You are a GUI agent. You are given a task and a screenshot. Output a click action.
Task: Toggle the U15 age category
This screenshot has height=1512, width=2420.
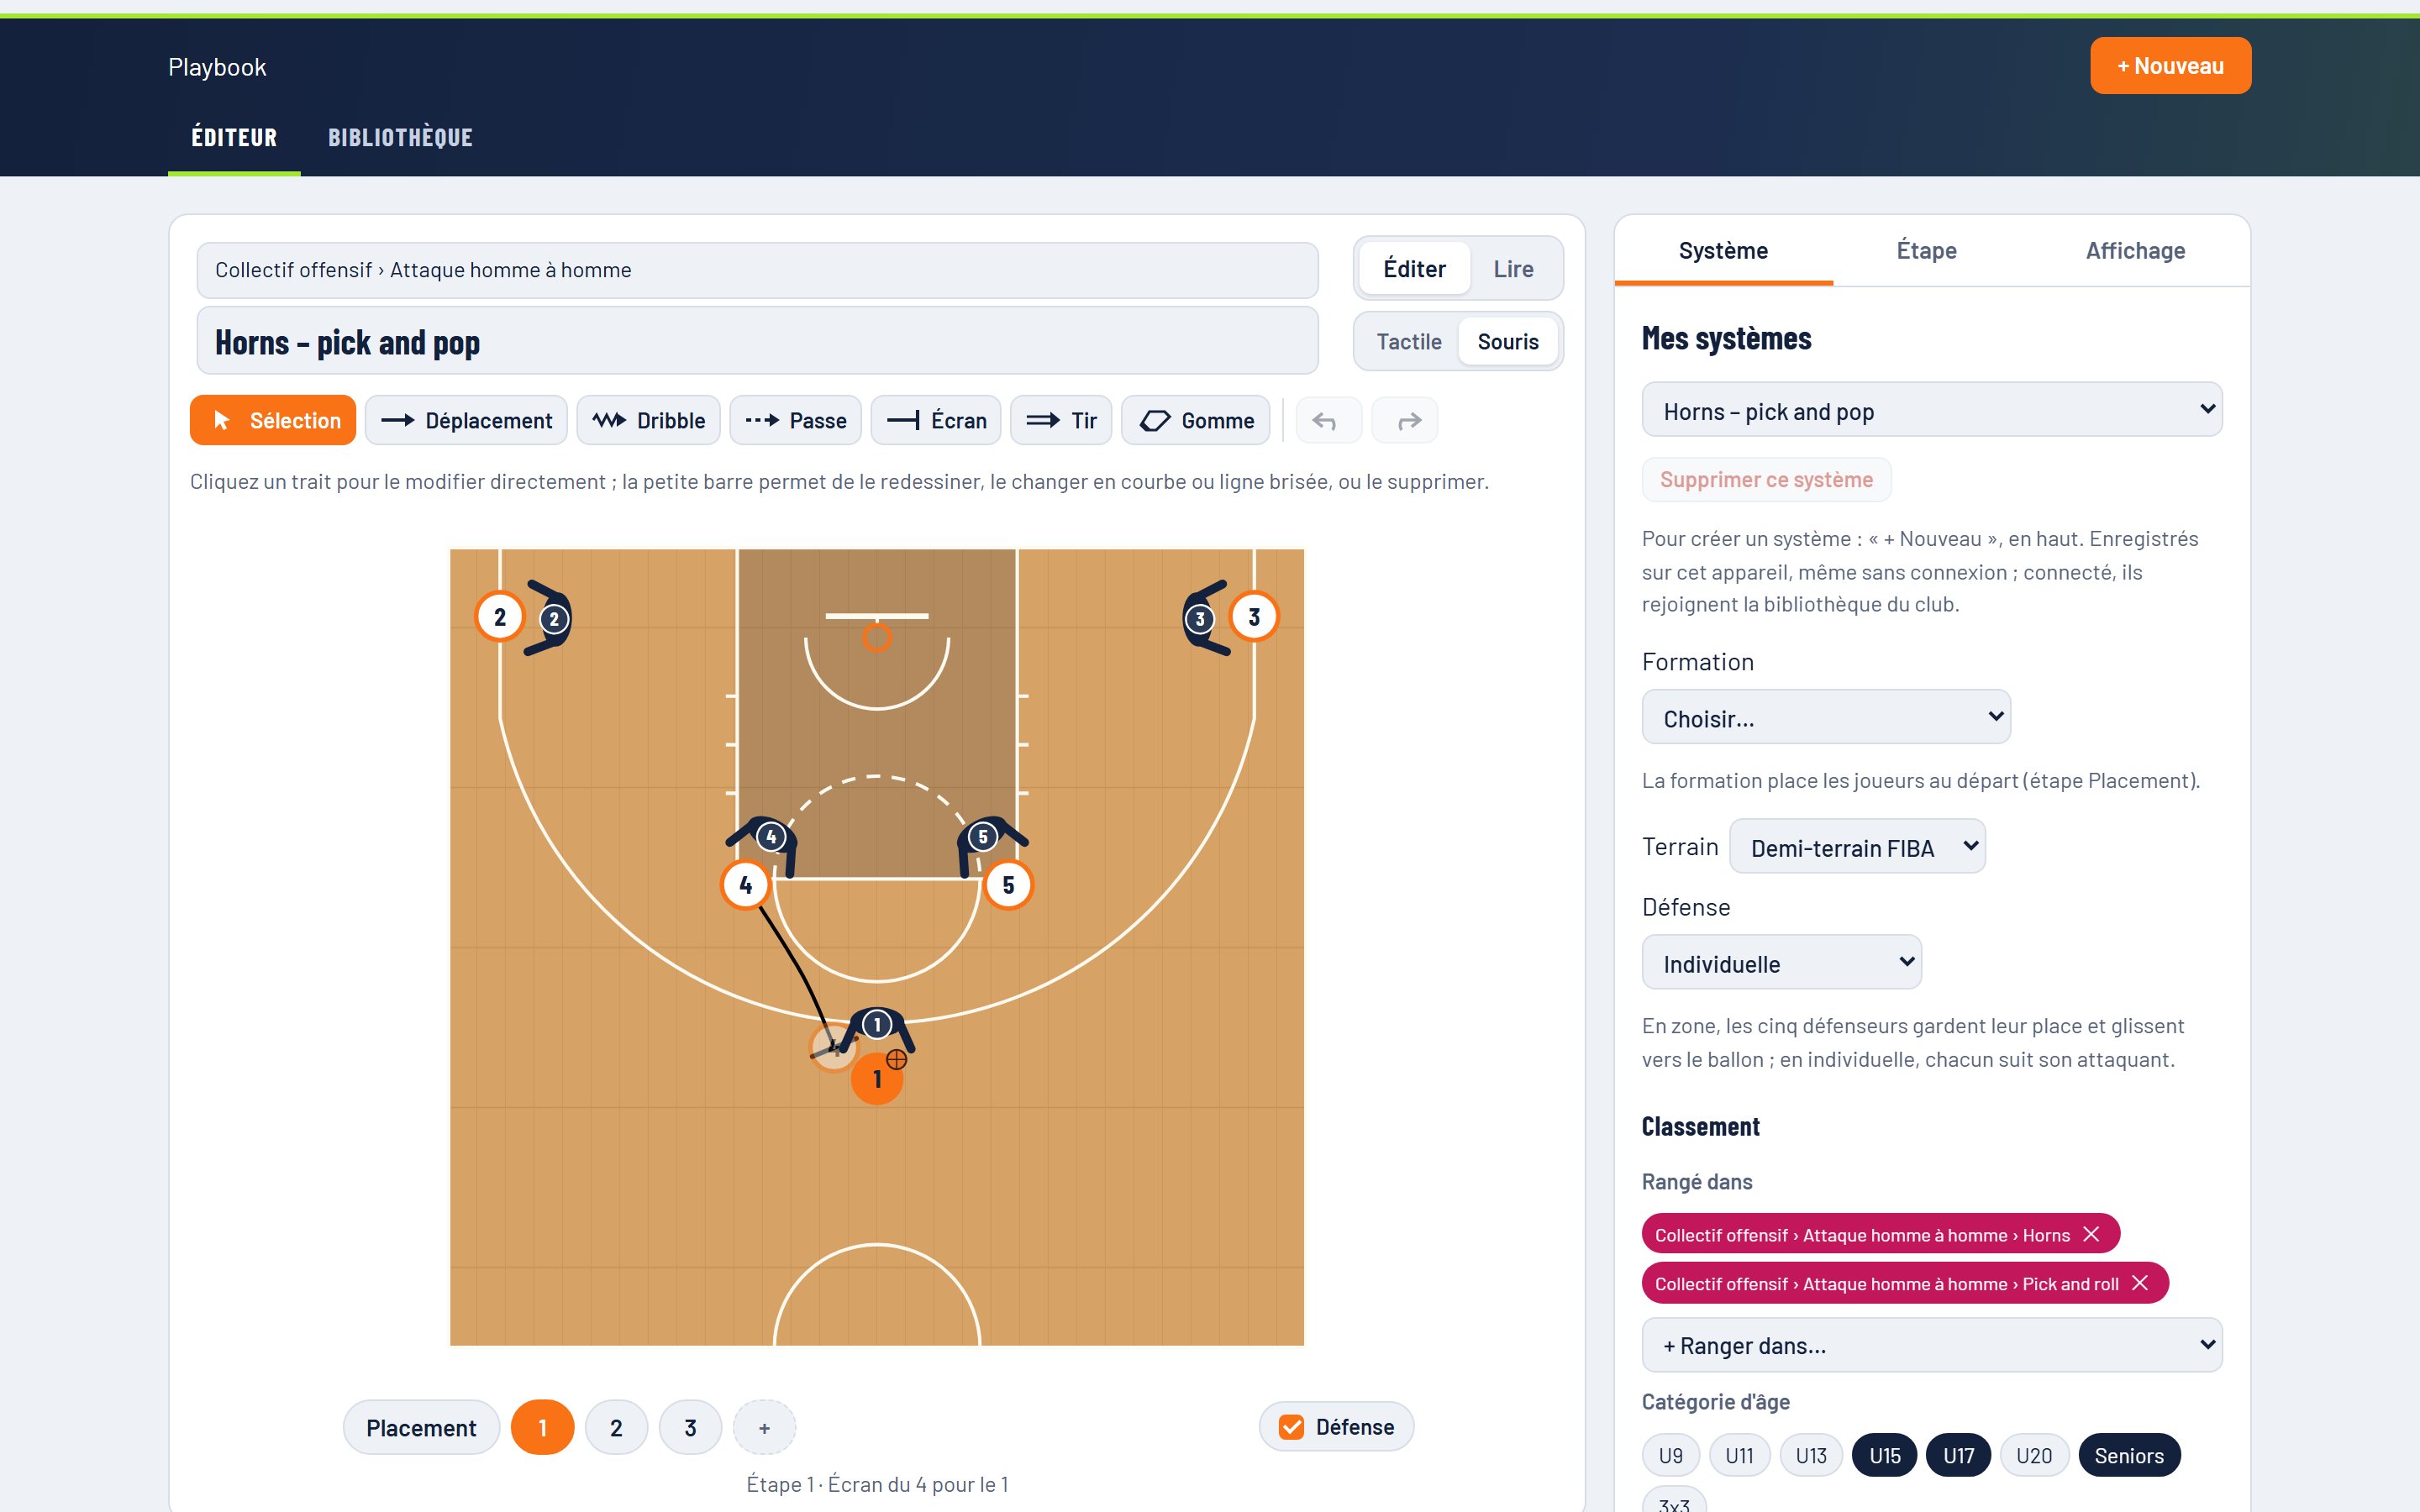[1885, 1456]
